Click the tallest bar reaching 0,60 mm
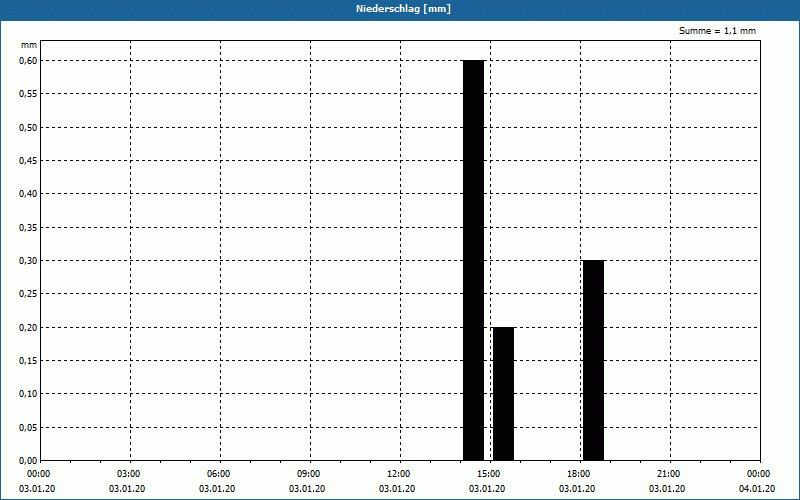This screenshot has width=800, height=500. tap(473, 260)
